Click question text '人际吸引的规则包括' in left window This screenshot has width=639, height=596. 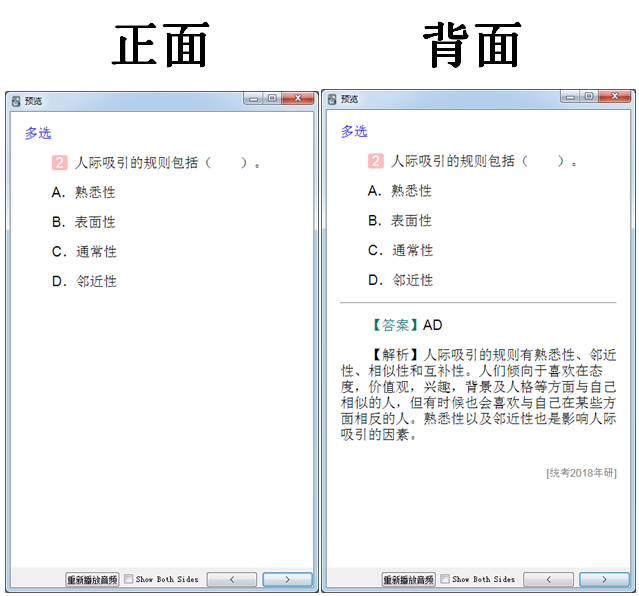coord(137,163)
